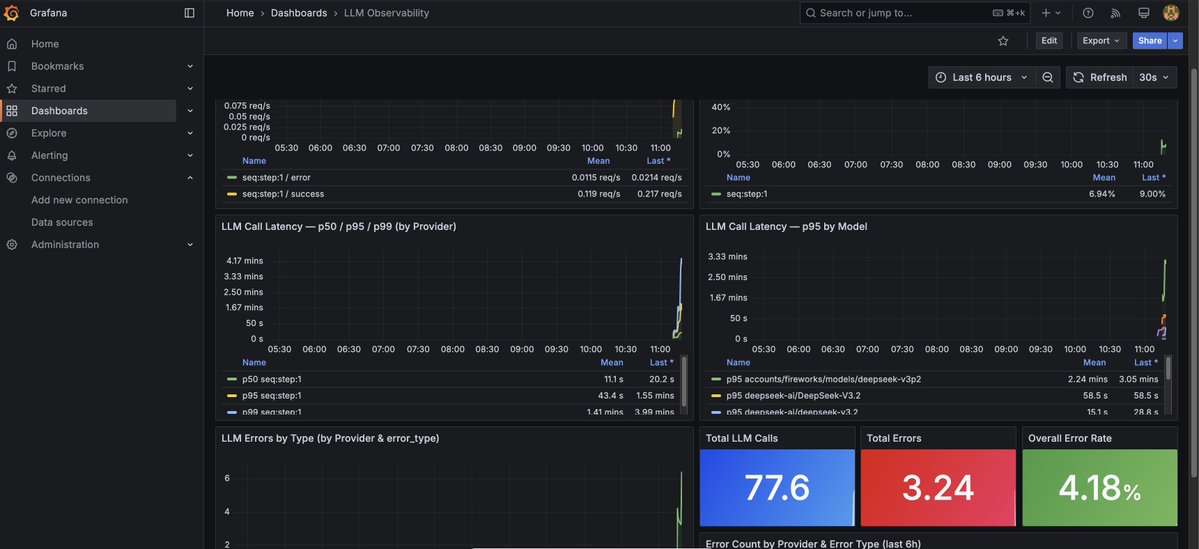The width and height of the screenshot is (1199, 549).
Task: Select Data sources in the sidebar
Action: (x=62, y=223)
